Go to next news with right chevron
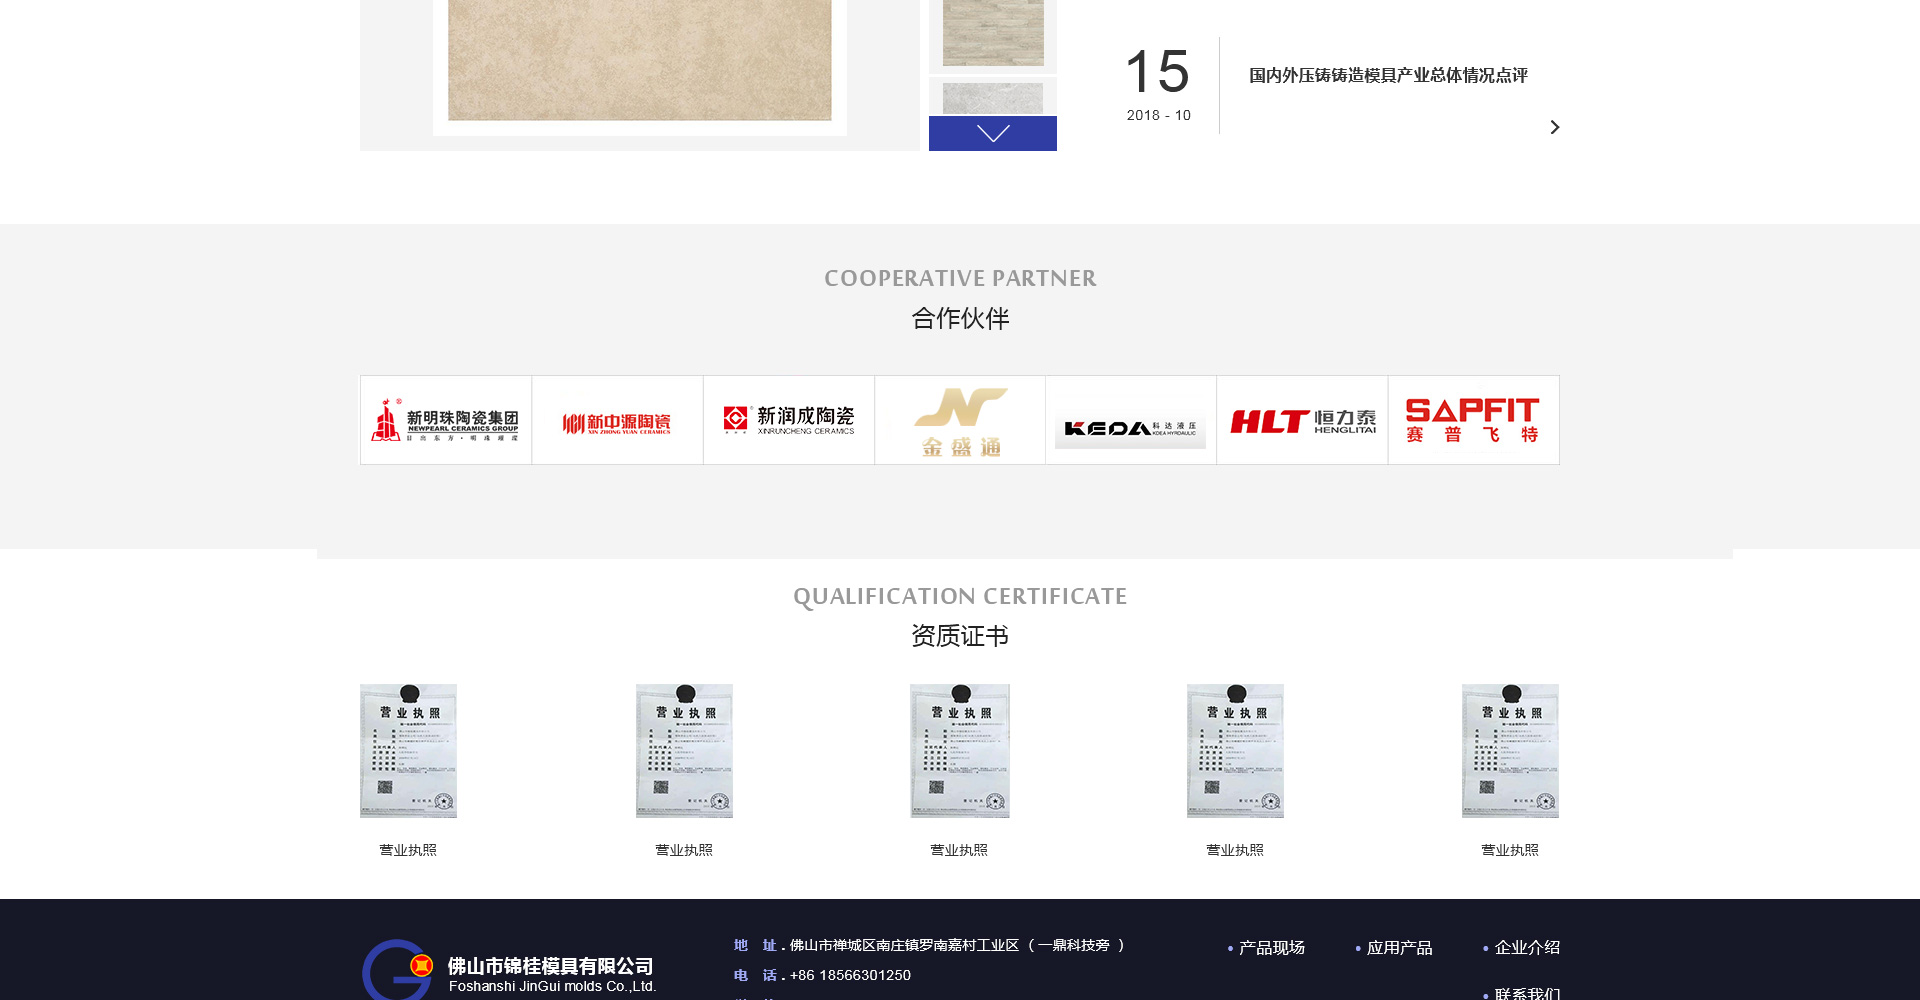This screenshot has height=1000, width=1920. click(1554, 127)
